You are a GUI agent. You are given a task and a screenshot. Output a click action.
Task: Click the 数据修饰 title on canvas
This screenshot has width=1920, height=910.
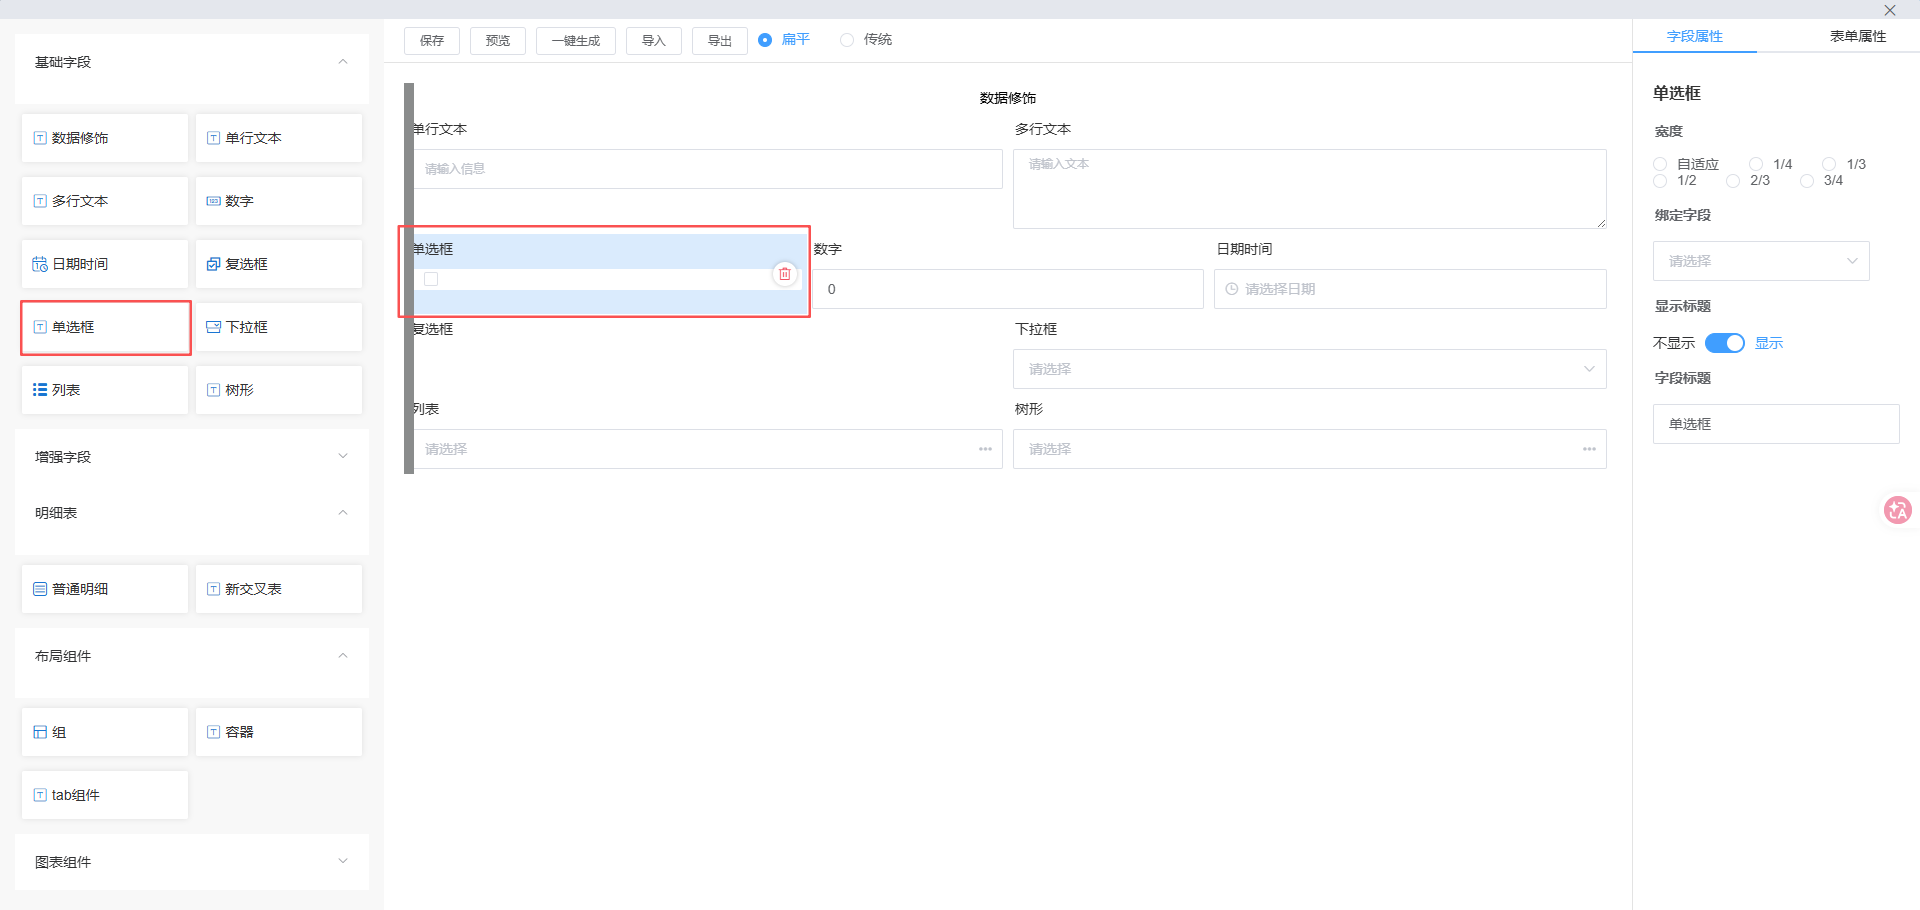coord(1008,98)
